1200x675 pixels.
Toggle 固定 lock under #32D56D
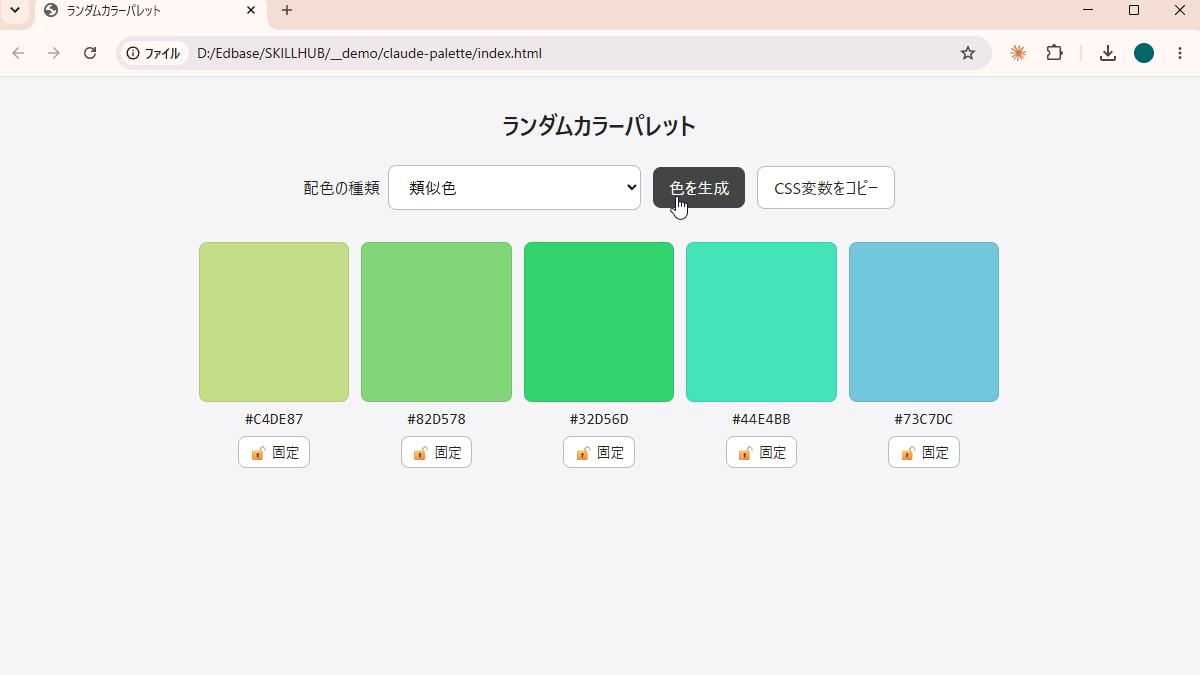click(599, 452)
